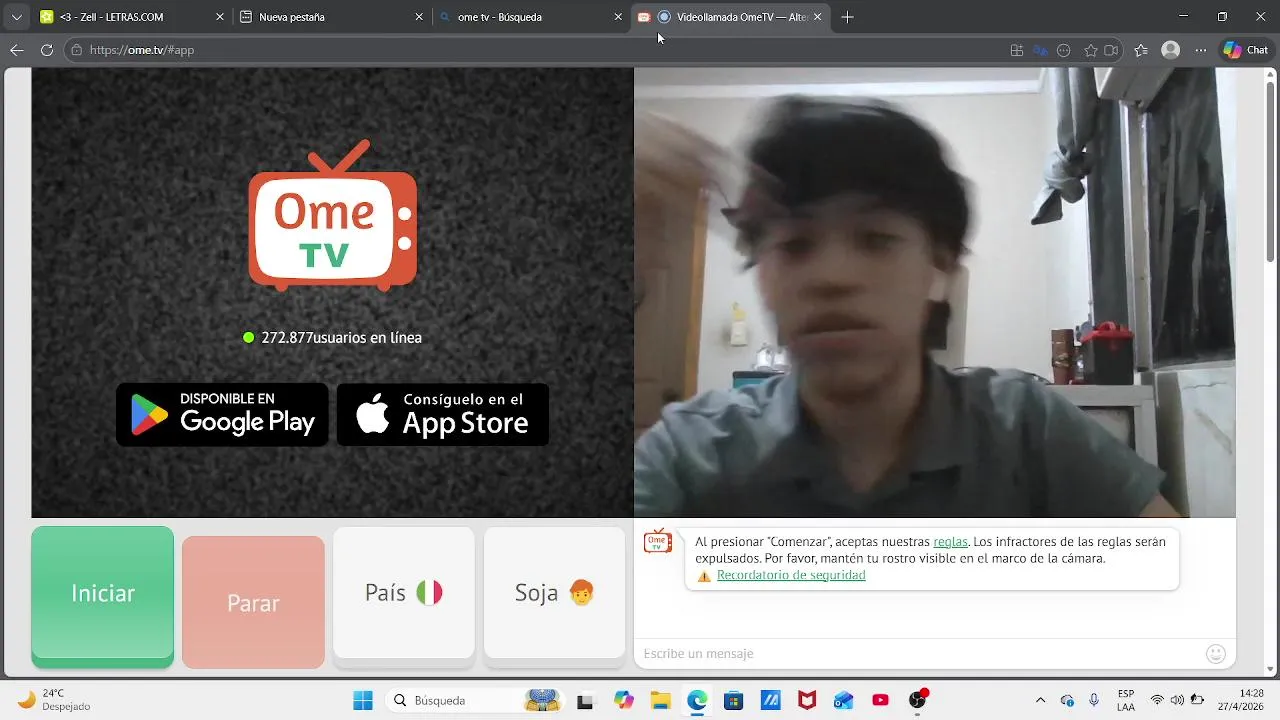Viewport: 1280px width, 720px height.
Task: Click the site info icon in address bar
Action: coord(77,50)
